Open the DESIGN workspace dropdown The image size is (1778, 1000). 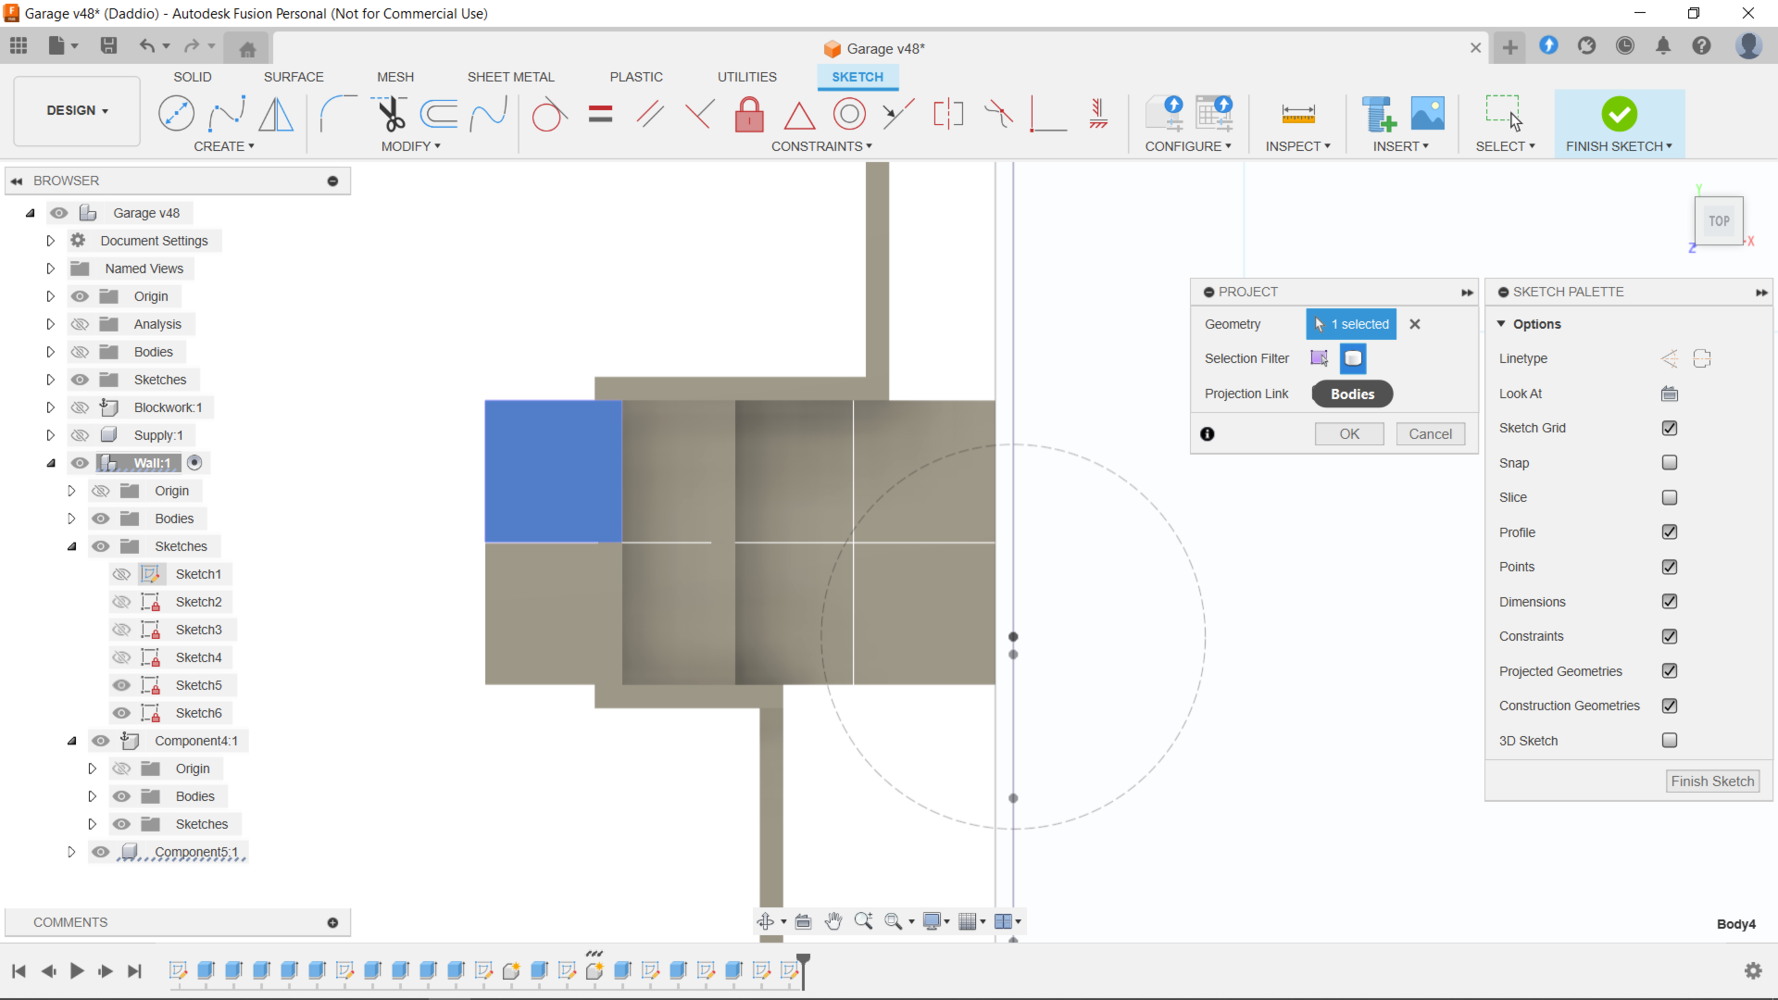77,111
